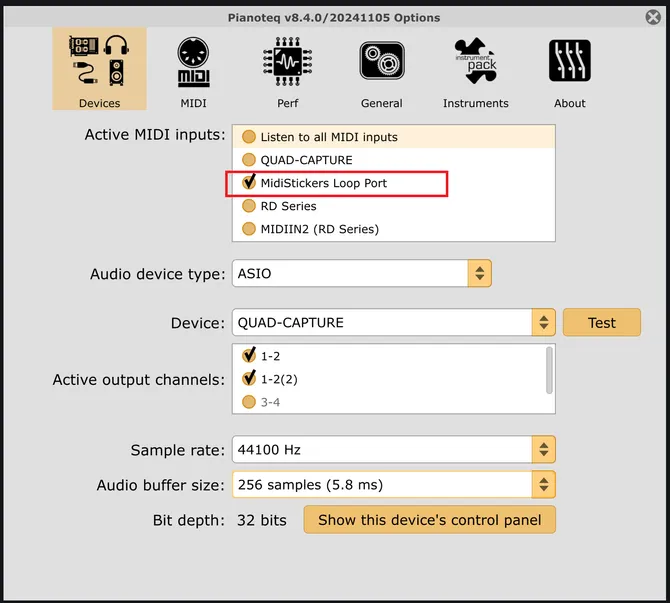The width and height of the screenshot is (670, 603).
Task: Click the 'Audio device type:' label
Action: 157,274
